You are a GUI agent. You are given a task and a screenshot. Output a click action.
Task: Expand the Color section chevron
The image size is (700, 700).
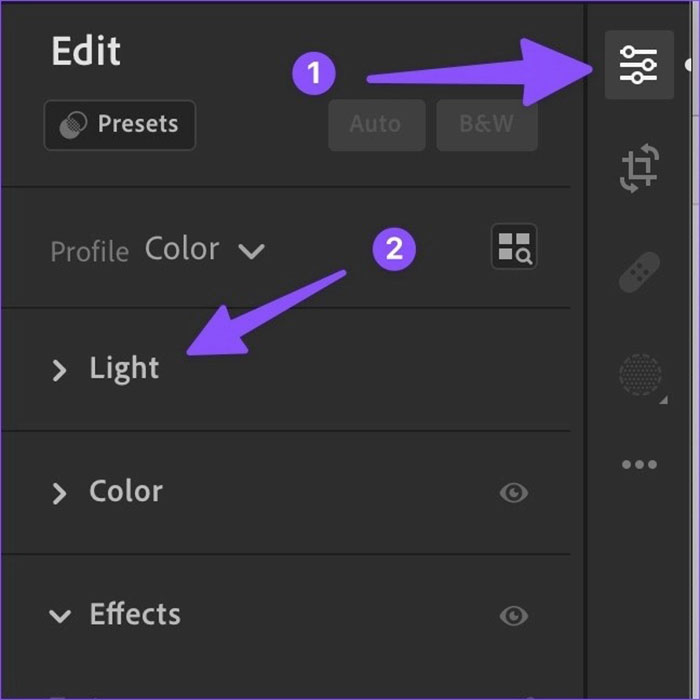60,493
